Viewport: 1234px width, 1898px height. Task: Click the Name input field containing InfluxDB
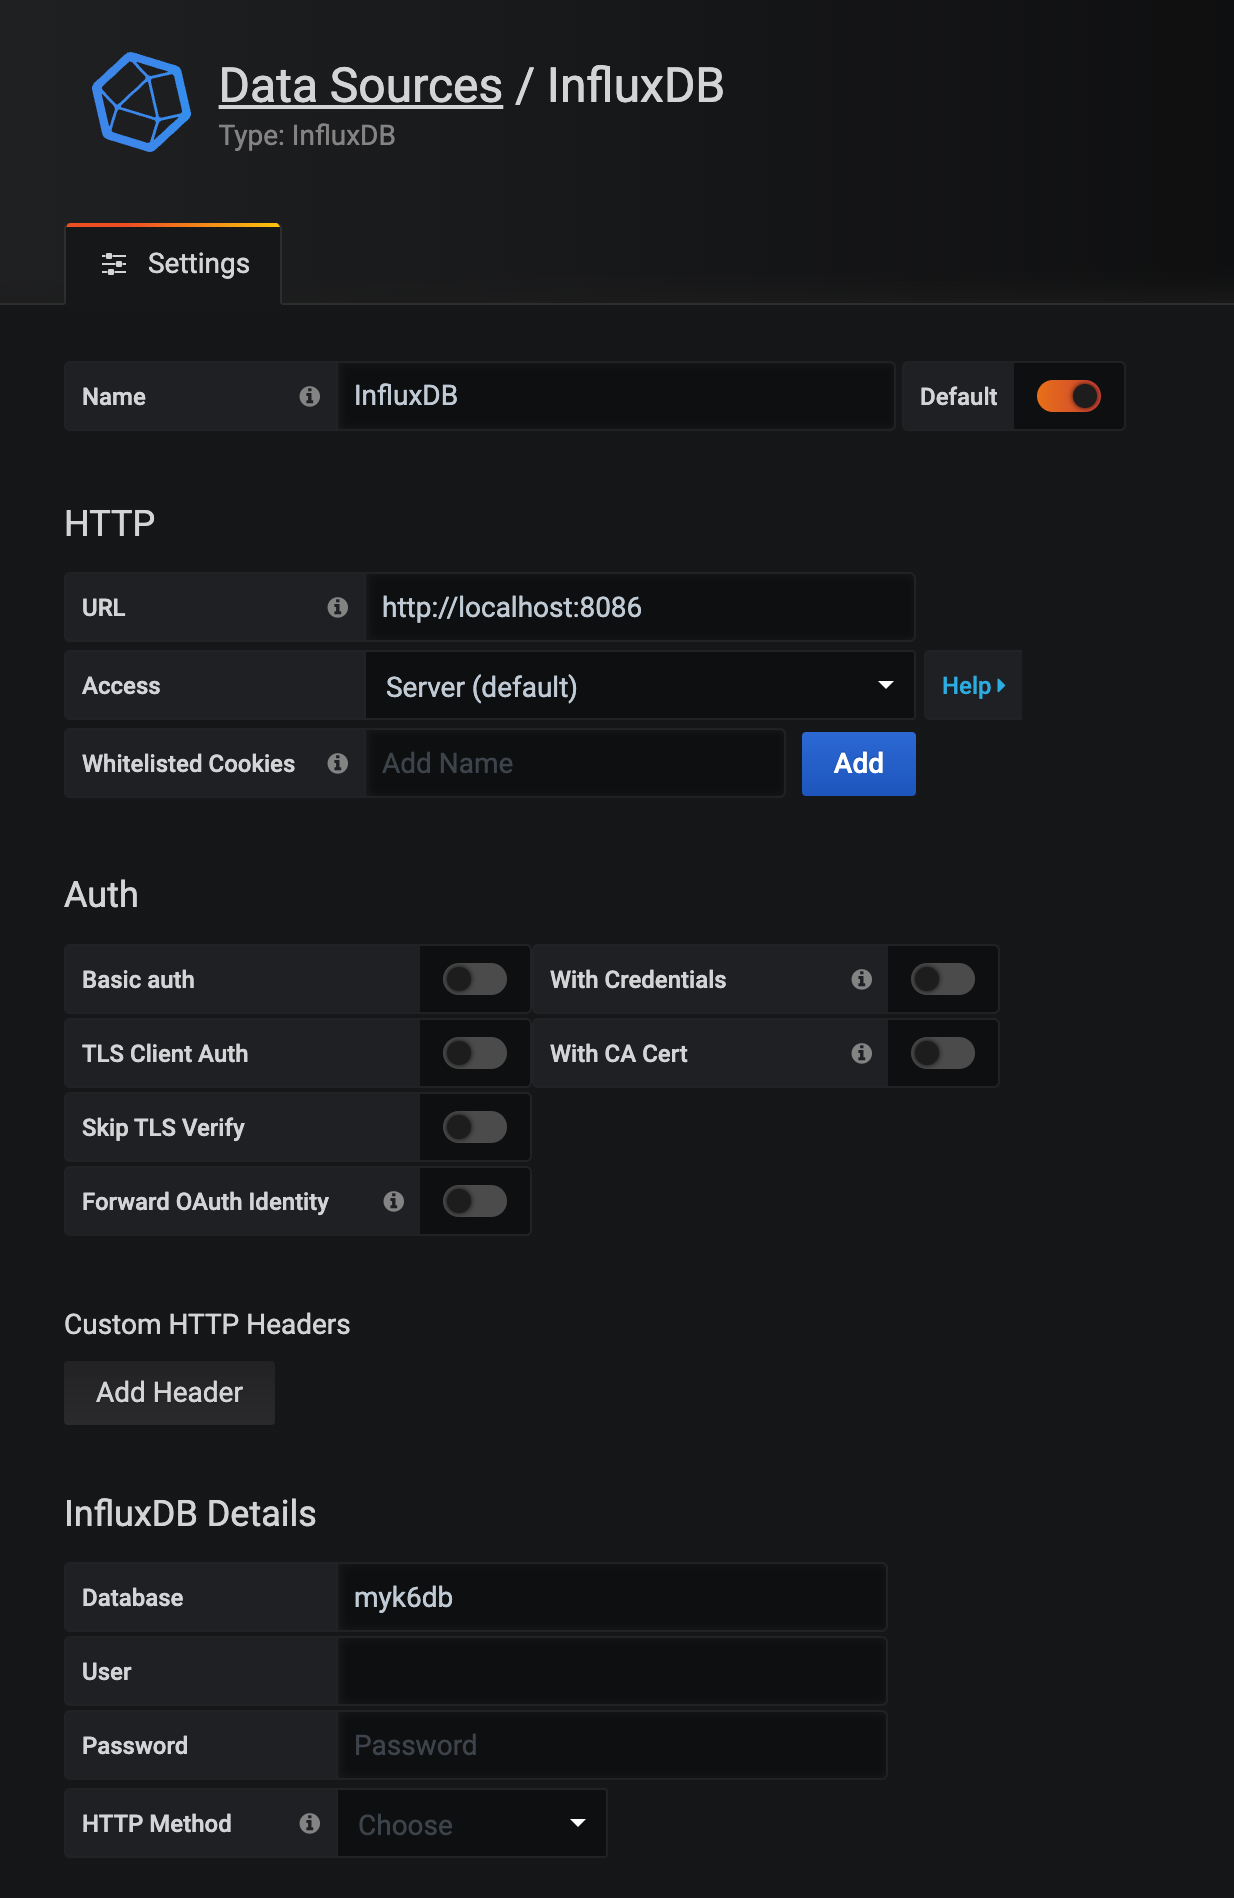coord(616,396)
